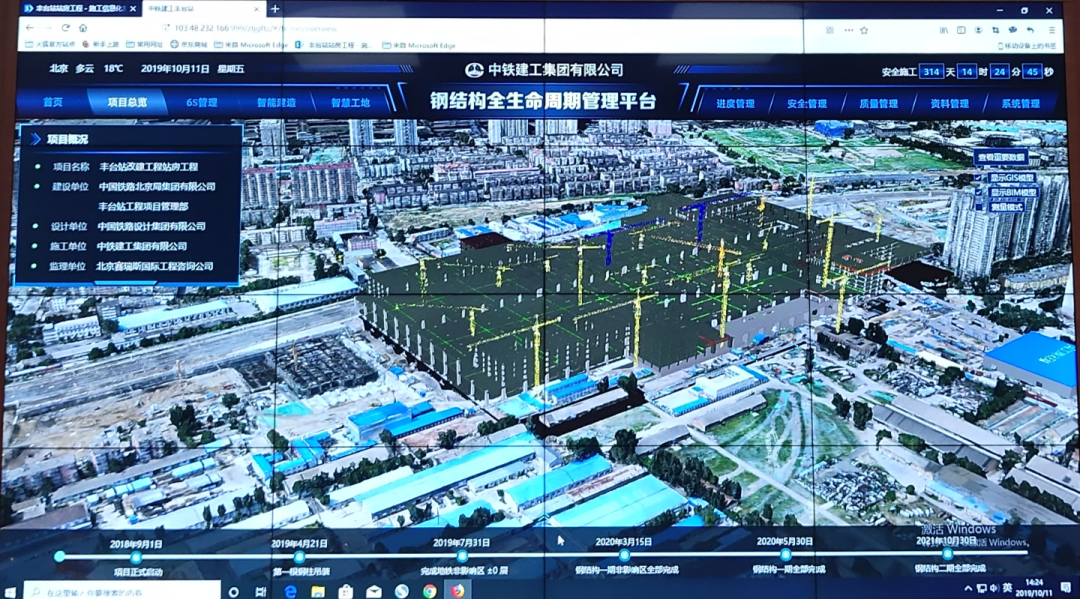Open the Mail app on the taskbar
This screenshot has width=1080, height=599.
coord(373,591)
